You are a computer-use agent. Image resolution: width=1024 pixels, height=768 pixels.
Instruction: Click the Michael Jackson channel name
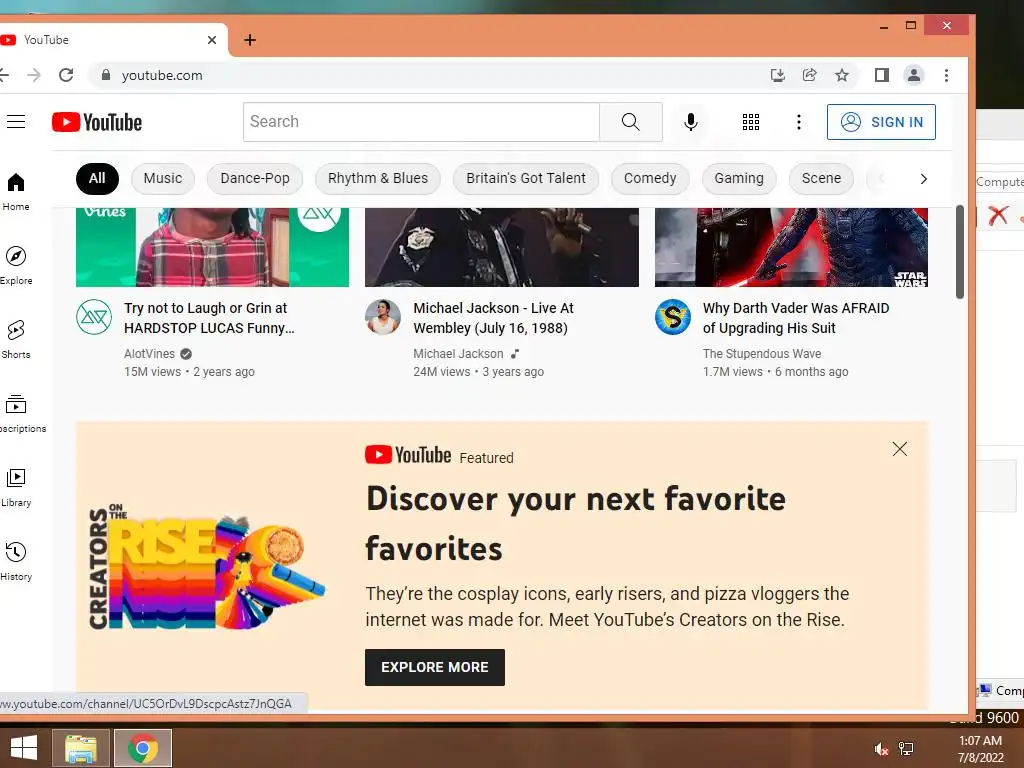[x=458, y=353]
